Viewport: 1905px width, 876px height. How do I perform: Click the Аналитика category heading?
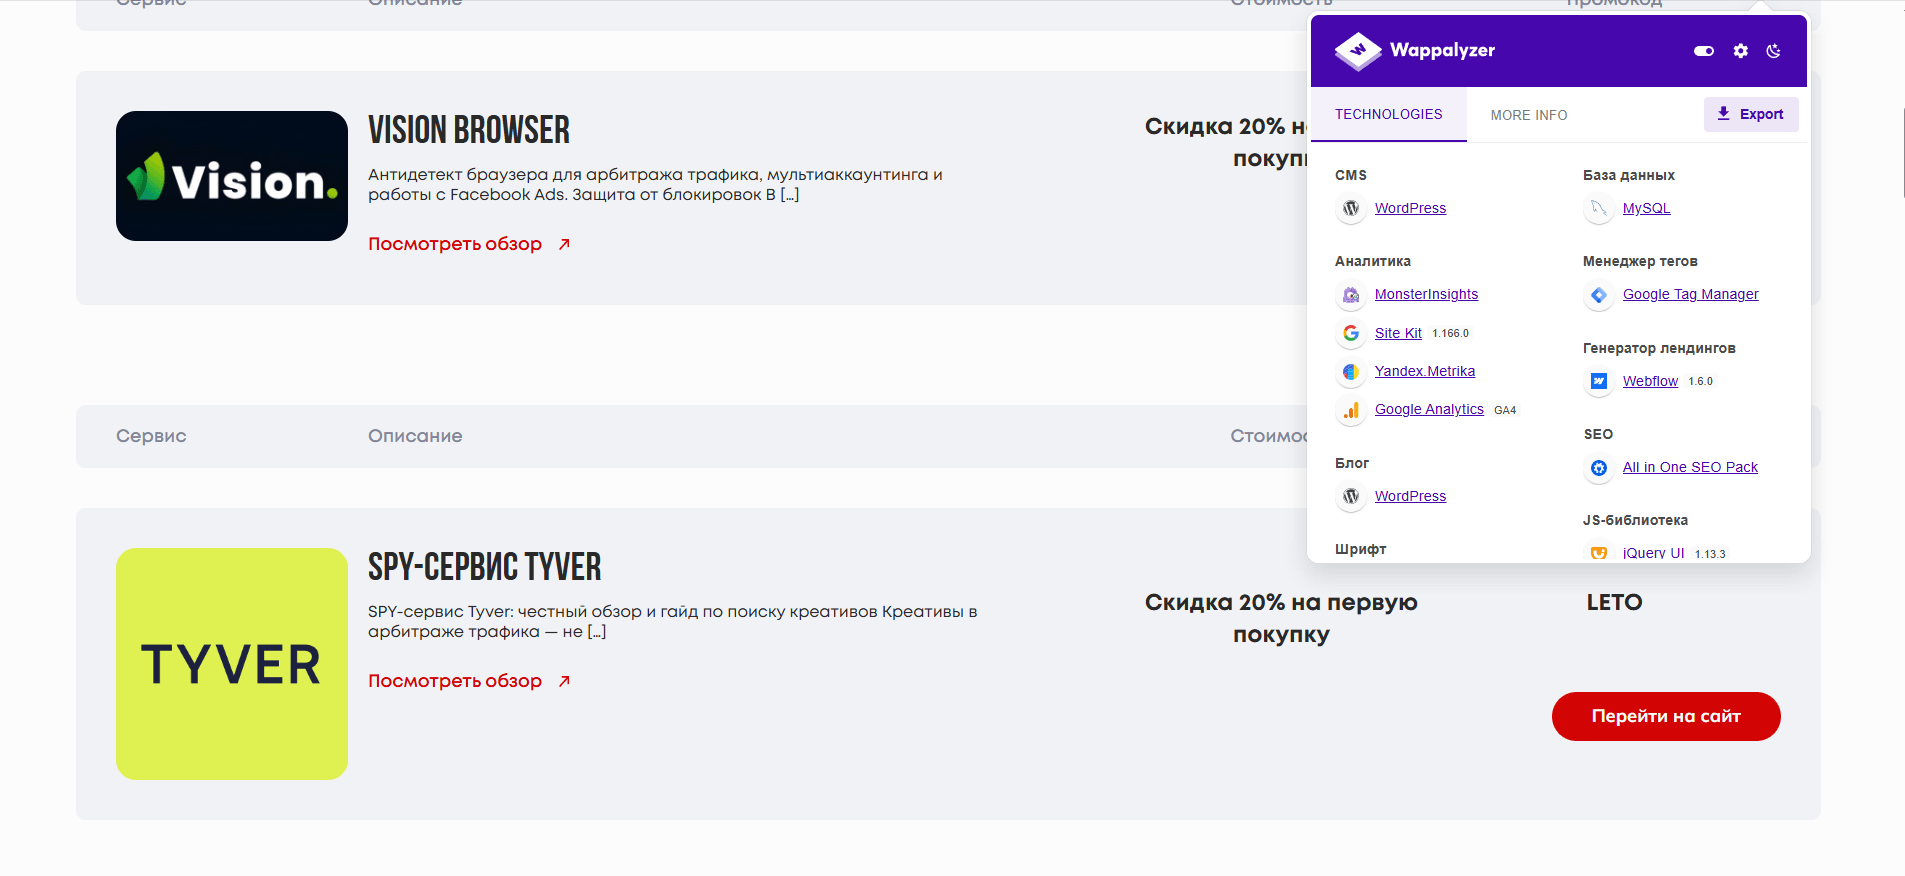(x=1373, y=261)
